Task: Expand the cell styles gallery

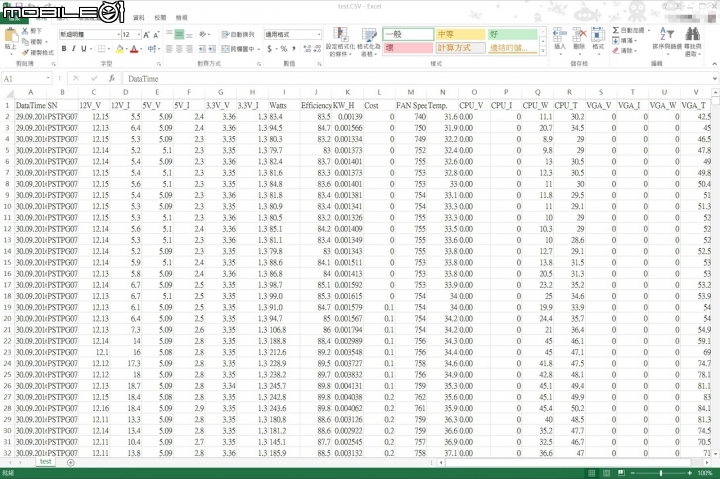Action: pos(543,52)
